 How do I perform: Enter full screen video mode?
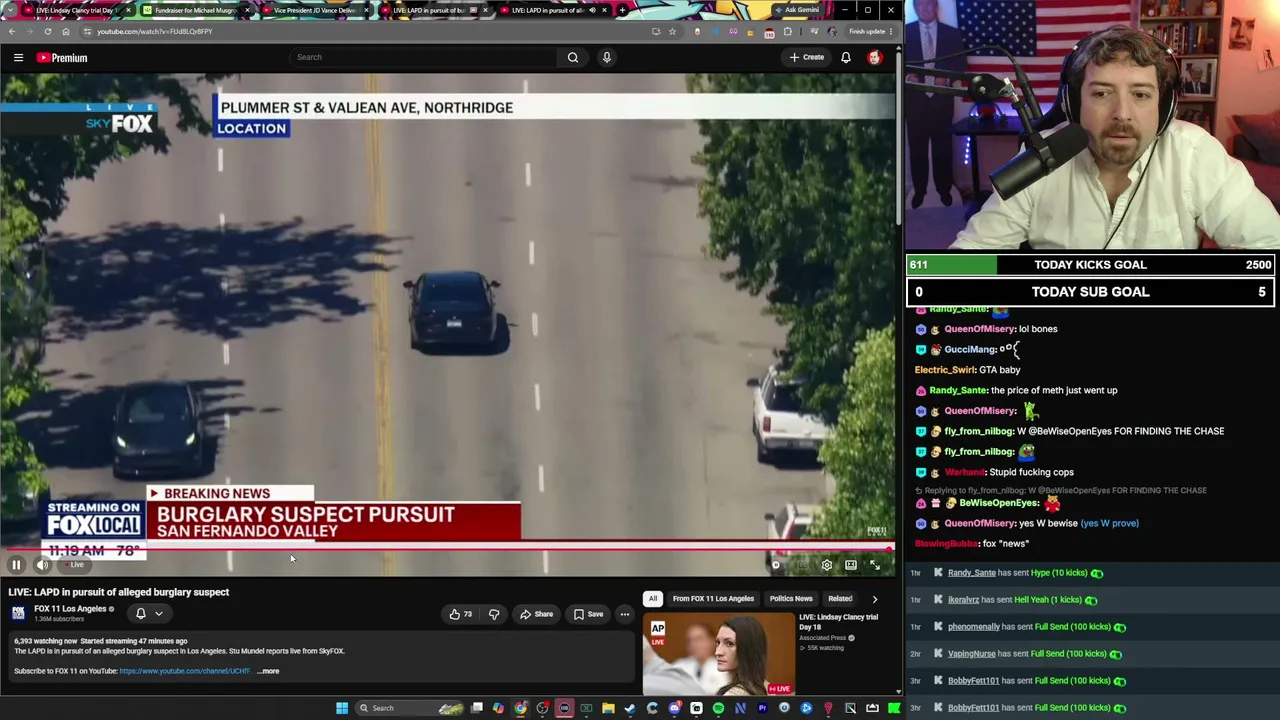[x=875, y=565]
